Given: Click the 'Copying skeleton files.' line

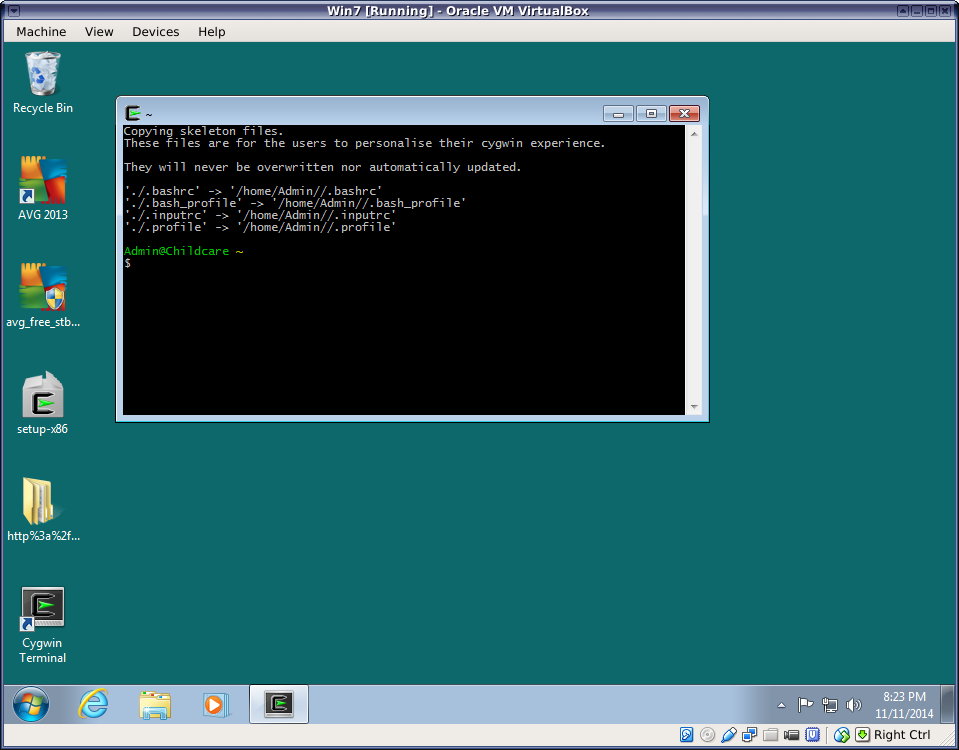Looking at the screenshot, I should tap(204, 131).
